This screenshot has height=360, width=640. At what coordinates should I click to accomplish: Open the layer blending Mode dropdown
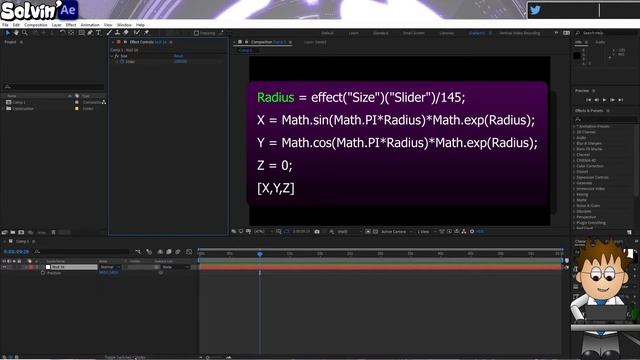coord(110,267)
